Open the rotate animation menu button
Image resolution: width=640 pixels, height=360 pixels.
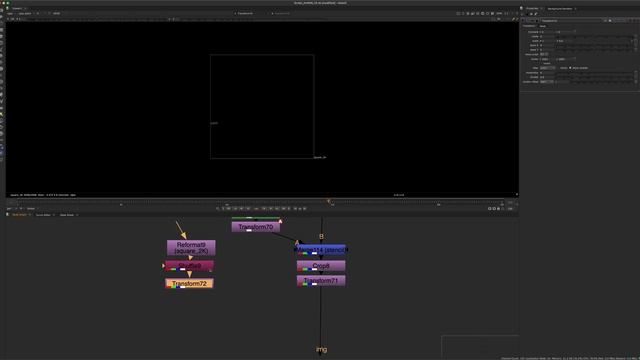tap(636, 37)
